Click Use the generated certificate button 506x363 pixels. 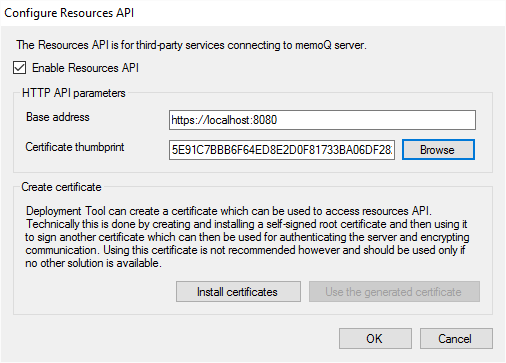click(394, 292)
